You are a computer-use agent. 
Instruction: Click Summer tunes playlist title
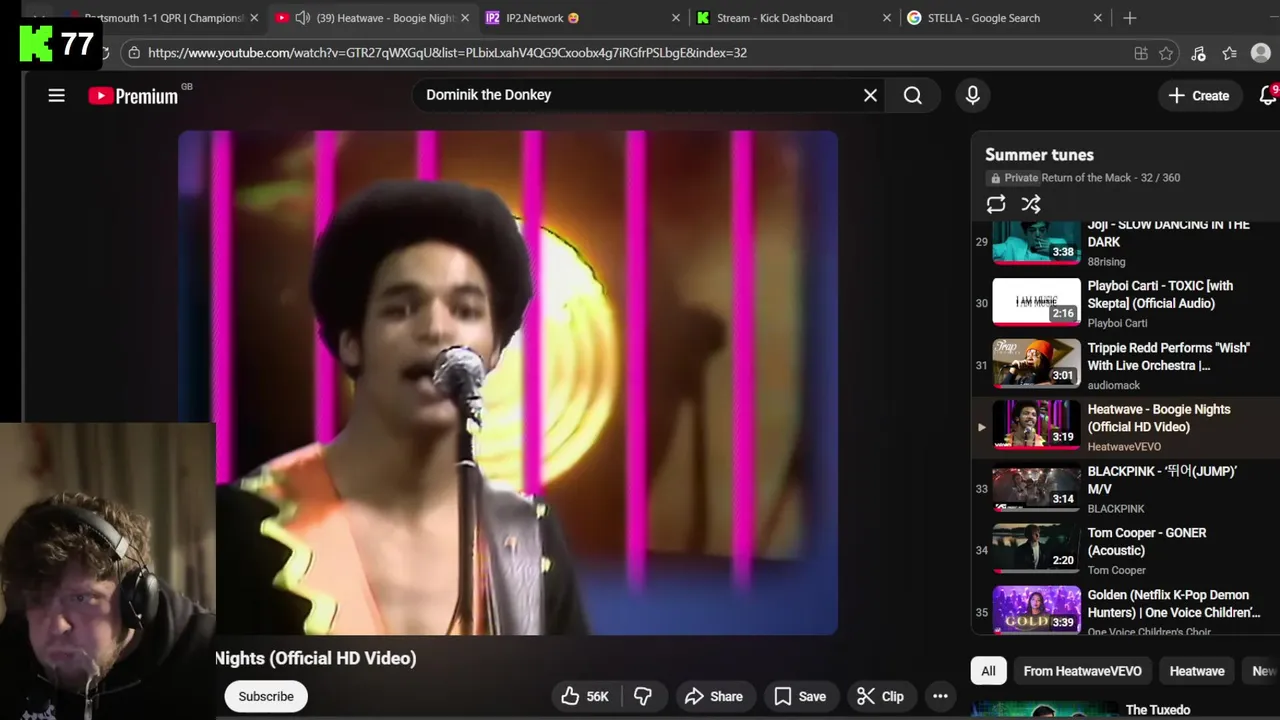pyautogui.click(x=1039, y=155)
